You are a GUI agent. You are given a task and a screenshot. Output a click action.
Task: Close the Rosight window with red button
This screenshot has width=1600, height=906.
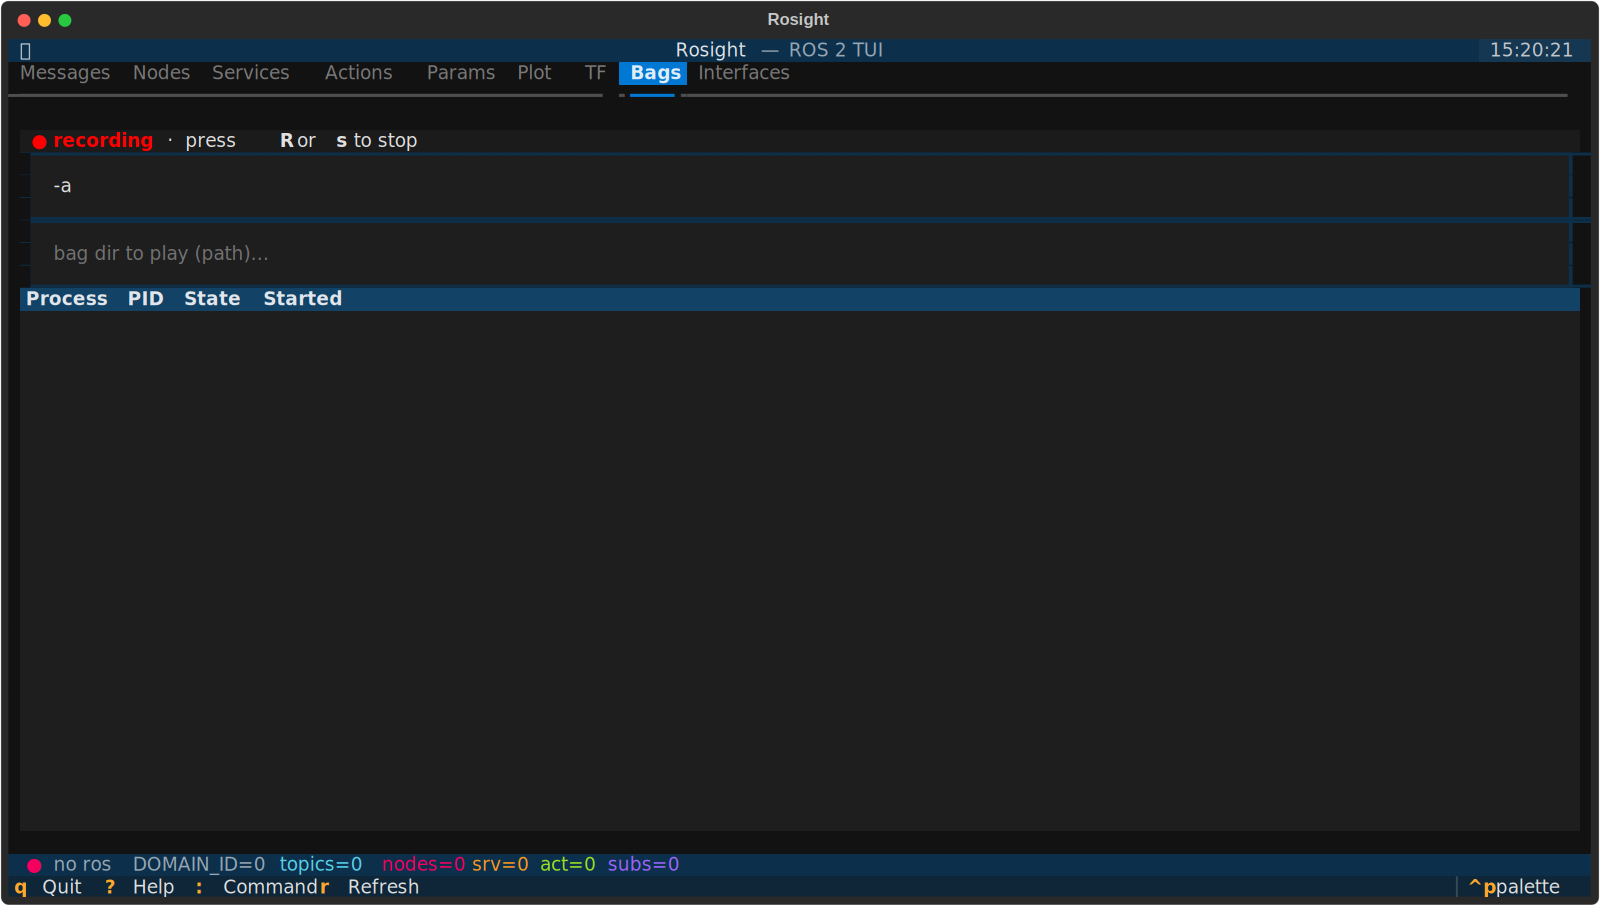[24, 20]
